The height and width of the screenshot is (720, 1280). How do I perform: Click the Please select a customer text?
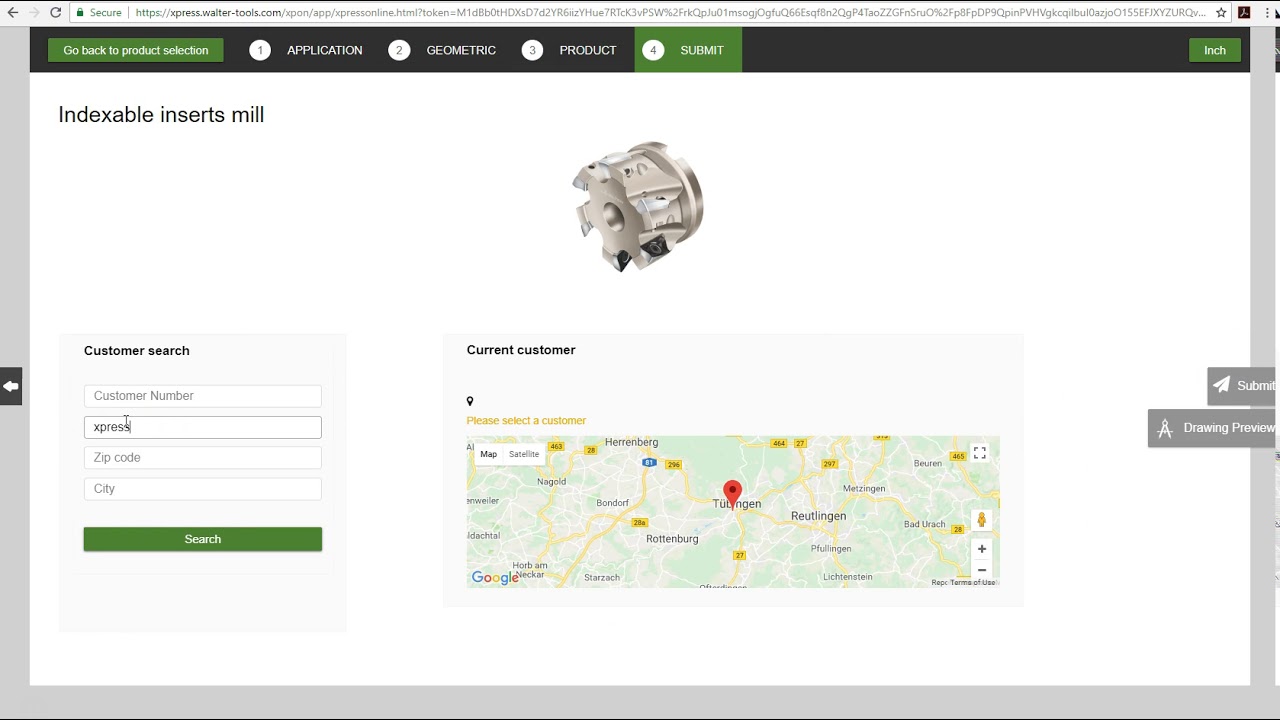point(526,421)
